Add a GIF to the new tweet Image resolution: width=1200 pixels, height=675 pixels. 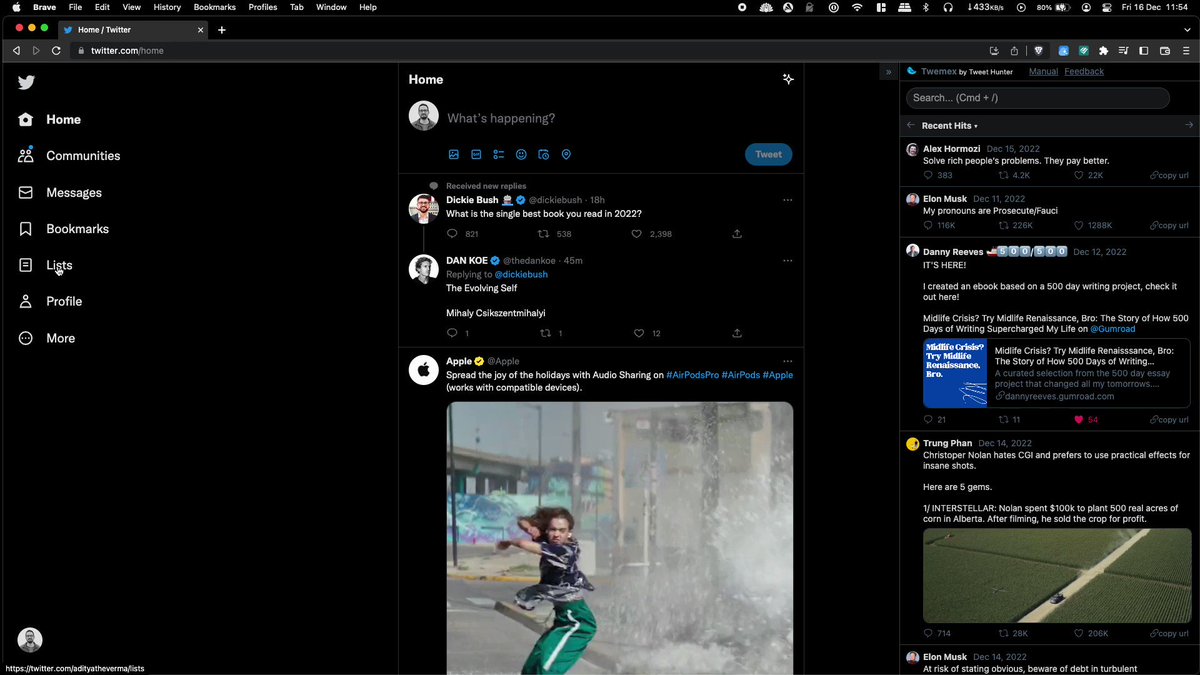point(476,155)
